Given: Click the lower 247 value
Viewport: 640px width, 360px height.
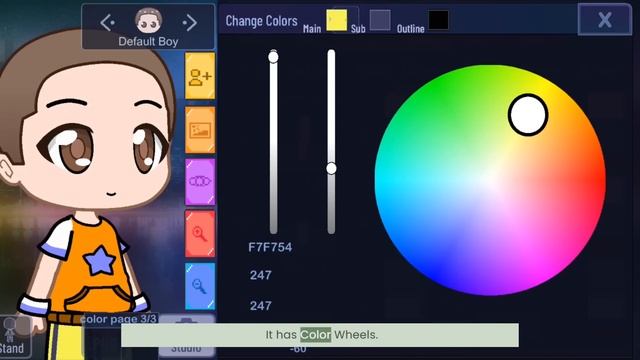Looking at the screenshot, I should 261,305.
